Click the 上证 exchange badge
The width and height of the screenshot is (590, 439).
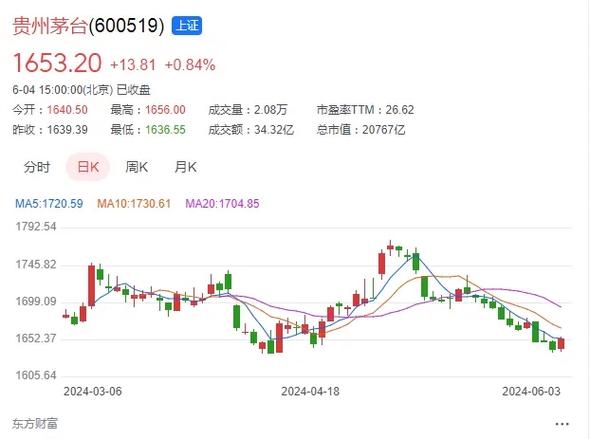click(187, 26)
